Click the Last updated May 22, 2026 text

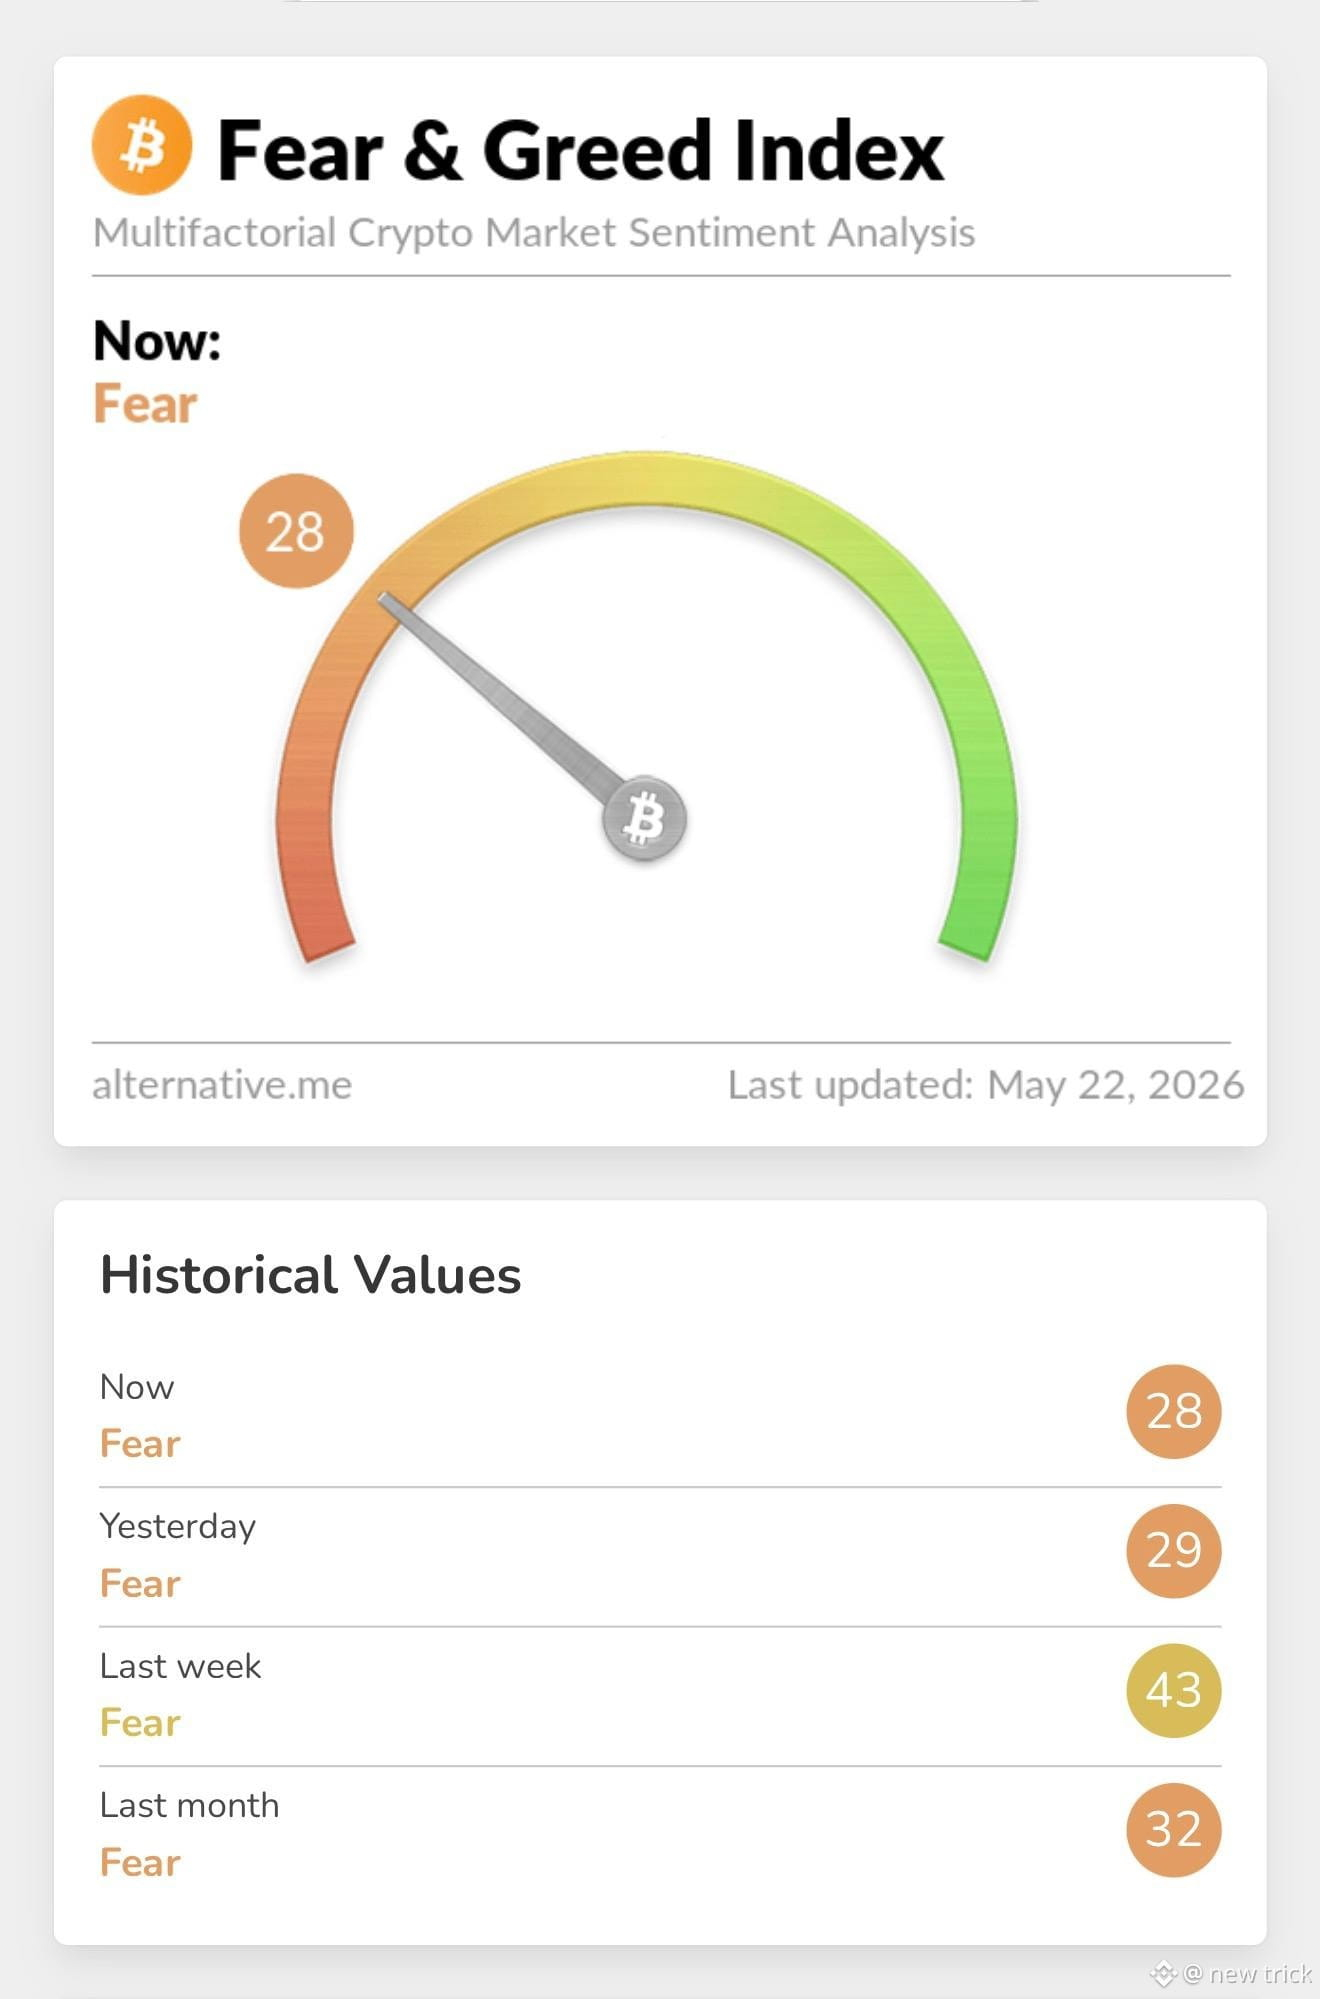(986, 1085)
